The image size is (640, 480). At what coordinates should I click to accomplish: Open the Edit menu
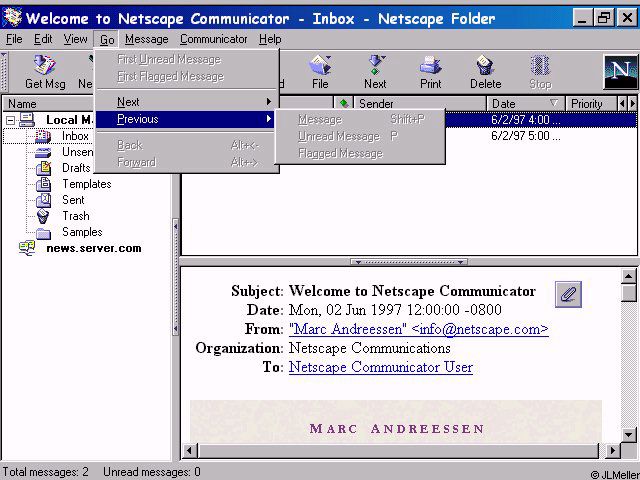tap(43, 39)
